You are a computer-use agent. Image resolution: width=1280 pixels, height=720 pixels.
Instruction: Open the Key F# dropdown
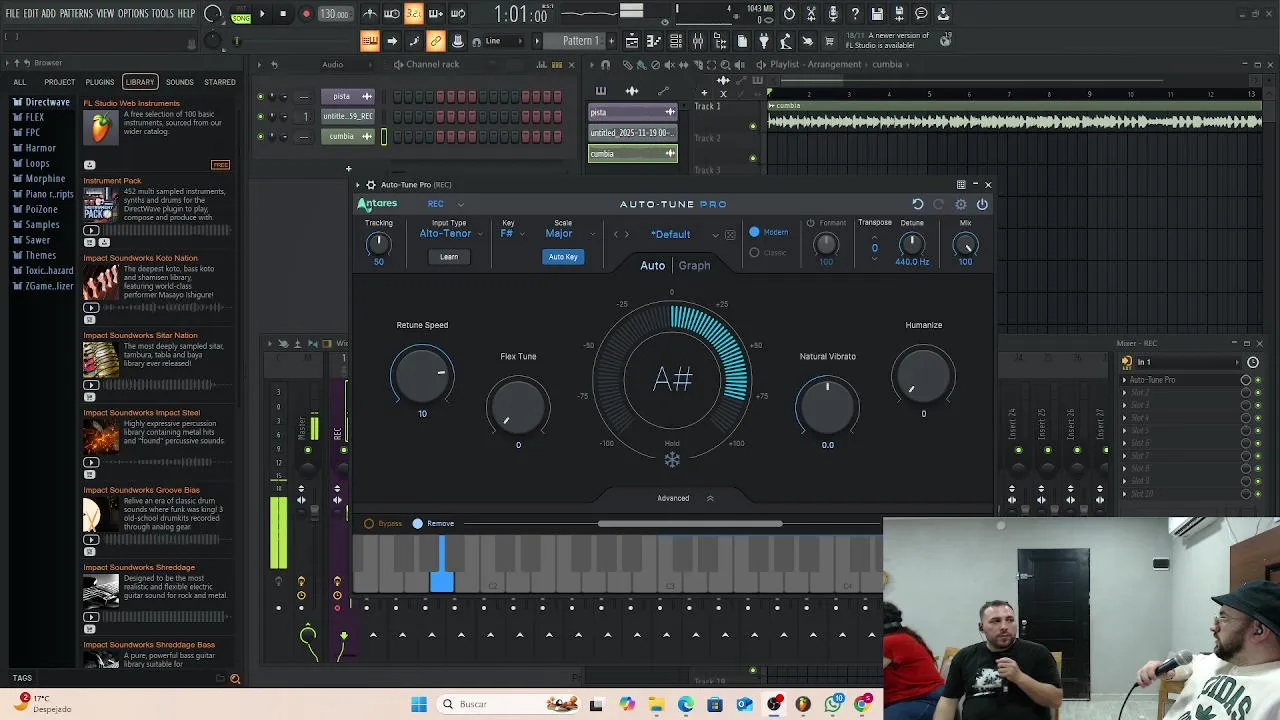click(x=512, y=234)
